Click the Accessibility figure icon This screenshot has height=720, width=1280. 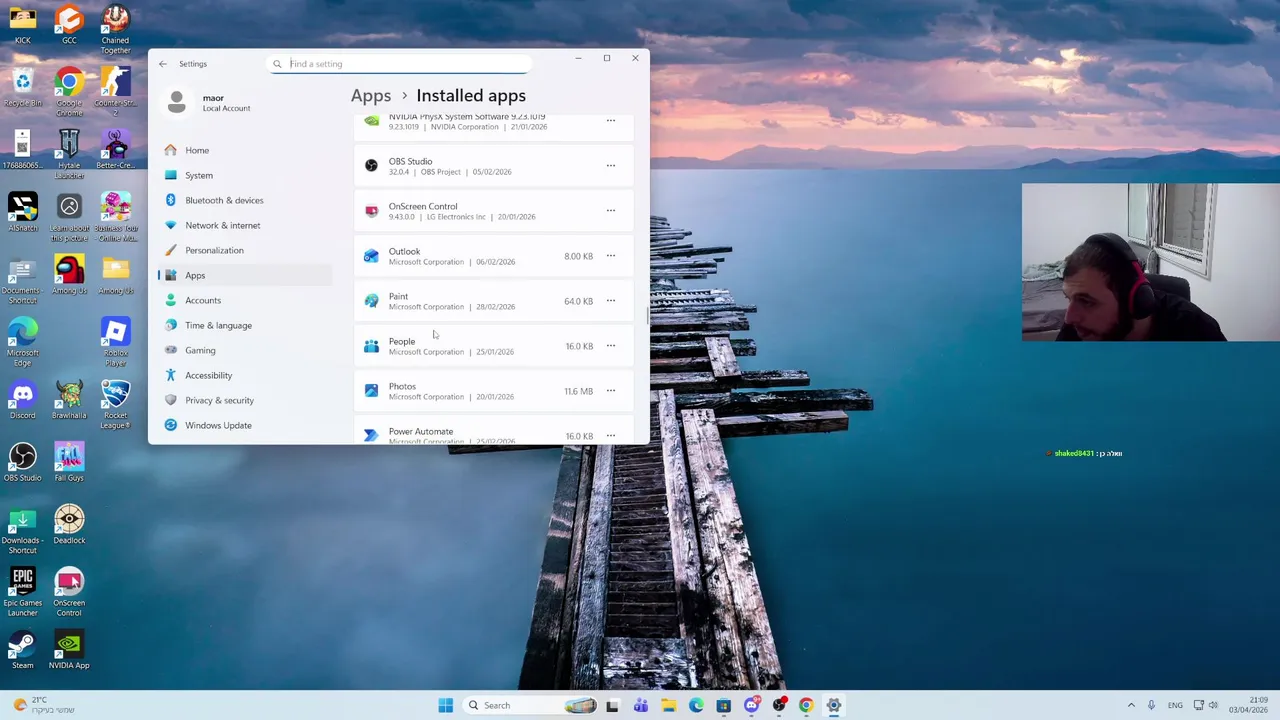170,375
